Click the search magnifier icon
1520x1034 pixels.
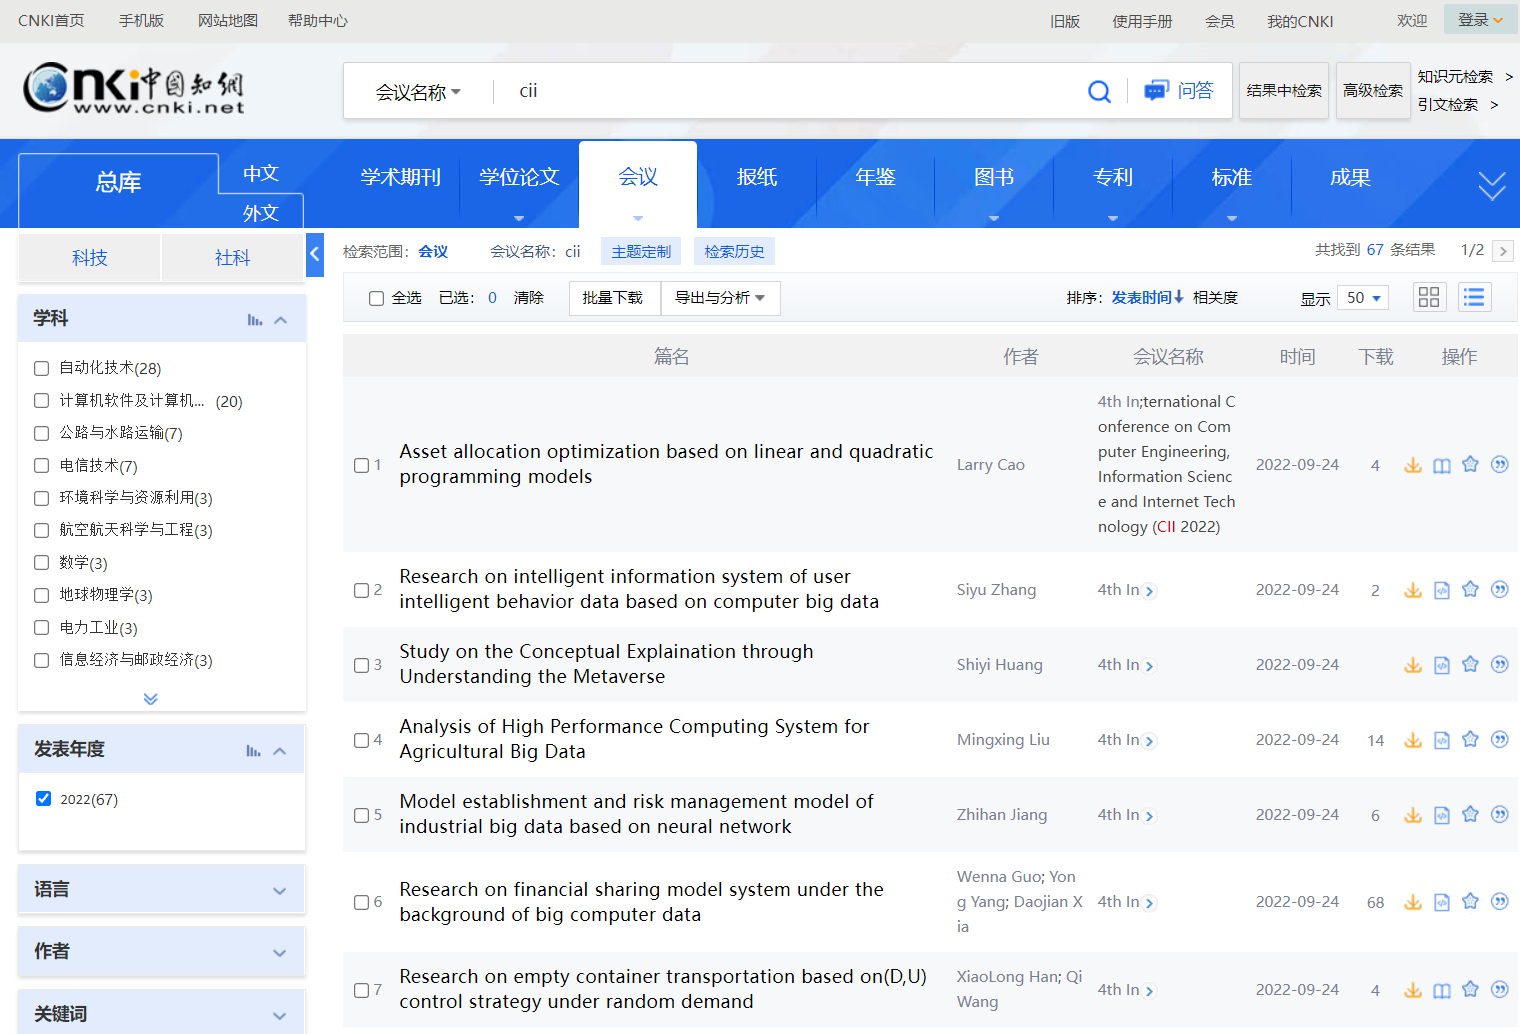coord(1099,91)
